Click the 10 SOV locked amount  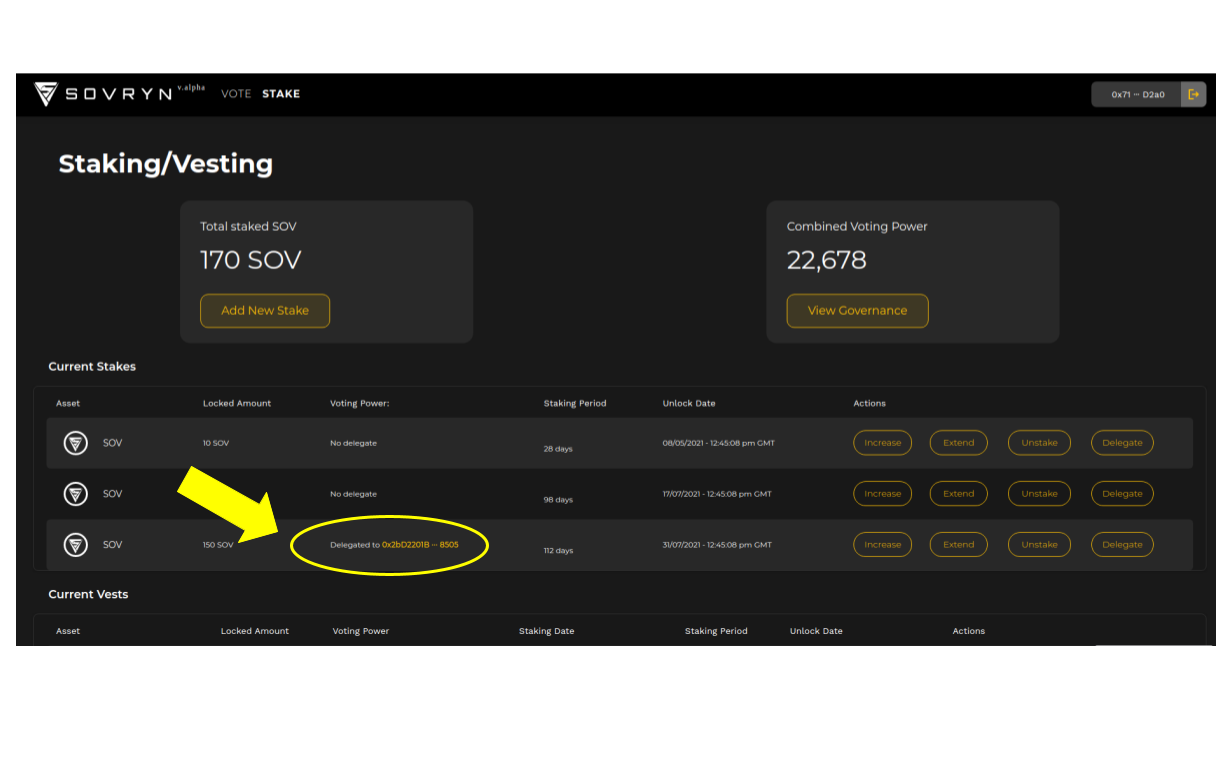click(x=216, y=443)
